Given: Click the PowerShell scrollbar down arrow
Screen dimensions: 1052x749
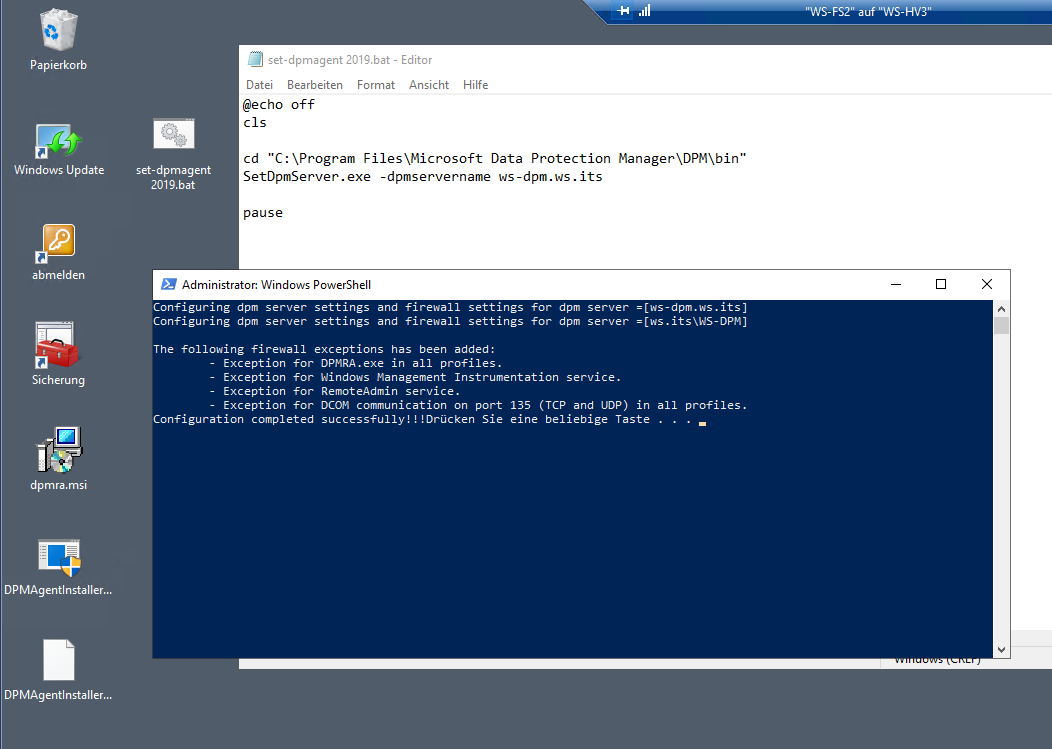Looking at the screenshot, I should point(1001,650).
